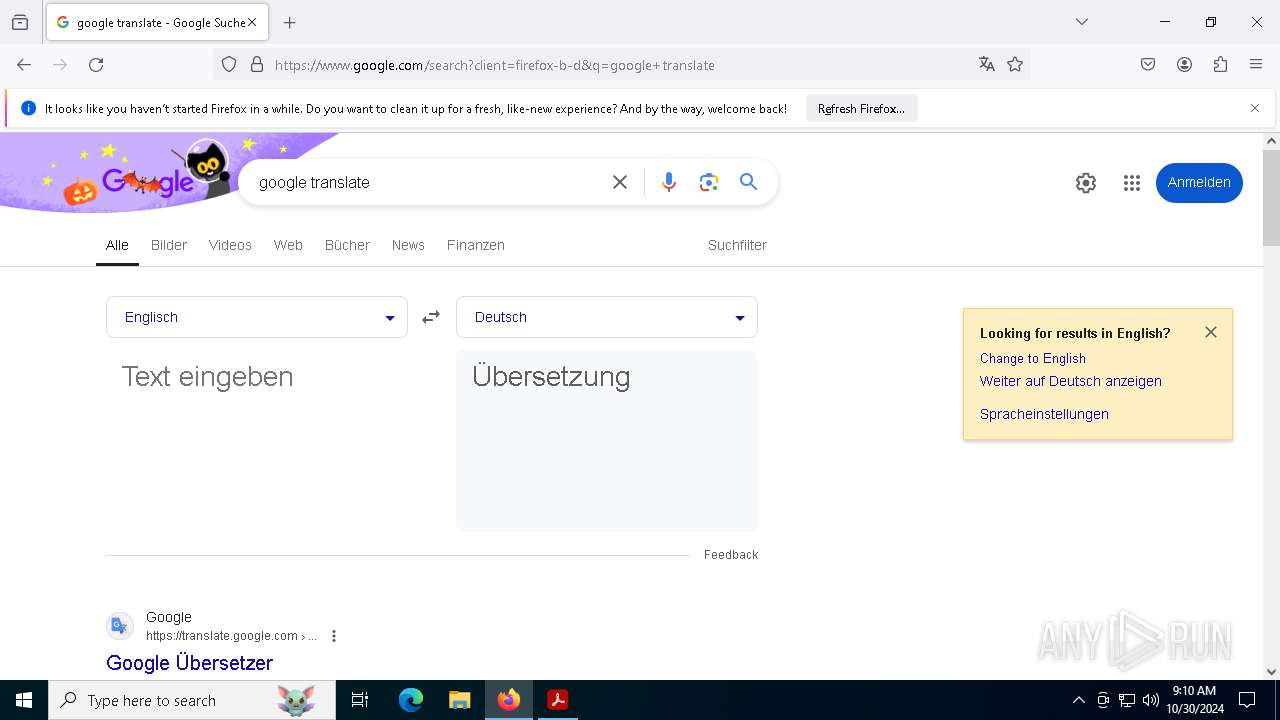The image size is (1280, 720).
Task: Open Suchfilter options
Action: pyautogui.click(x=737, y=245)
